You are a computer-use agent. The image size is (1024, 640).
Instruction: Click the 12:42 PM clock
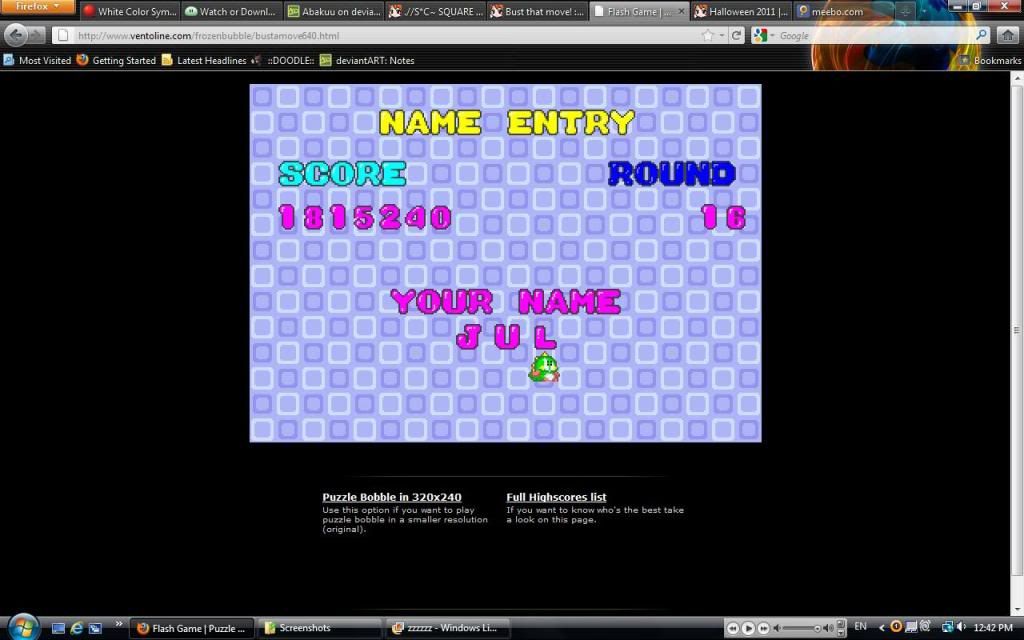993,628
